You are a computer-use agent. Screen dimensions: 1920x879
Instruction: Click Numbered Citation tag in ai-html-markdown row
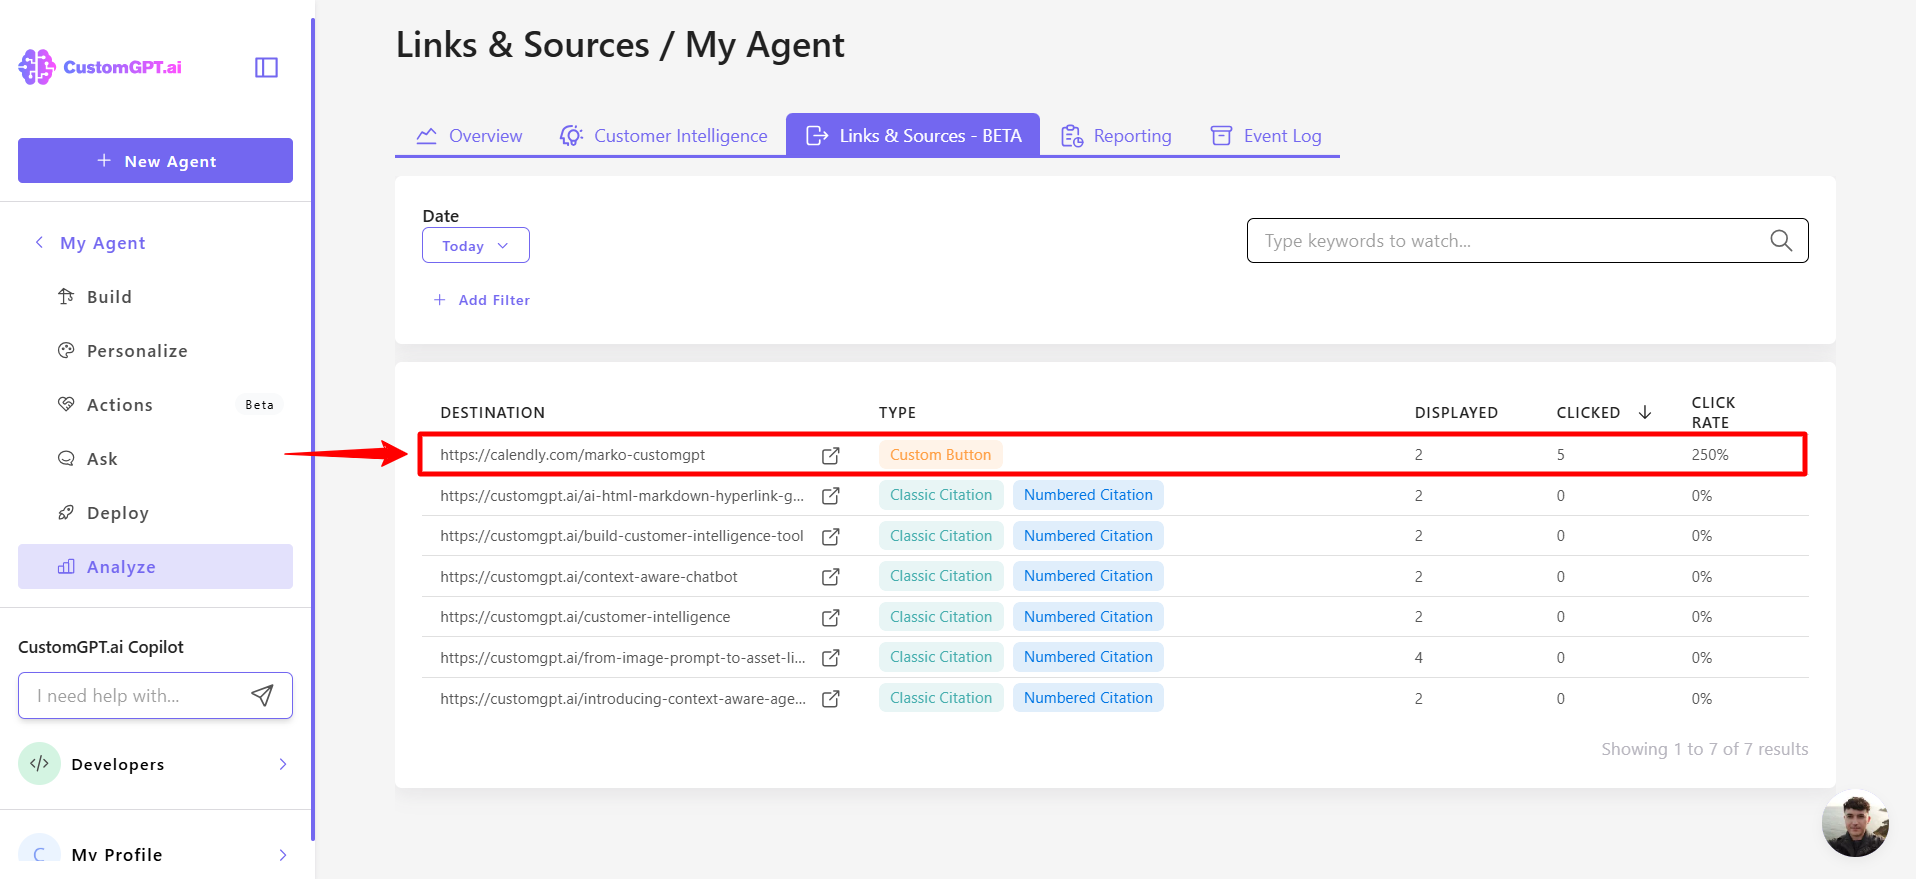click(x=1088, y=495)
